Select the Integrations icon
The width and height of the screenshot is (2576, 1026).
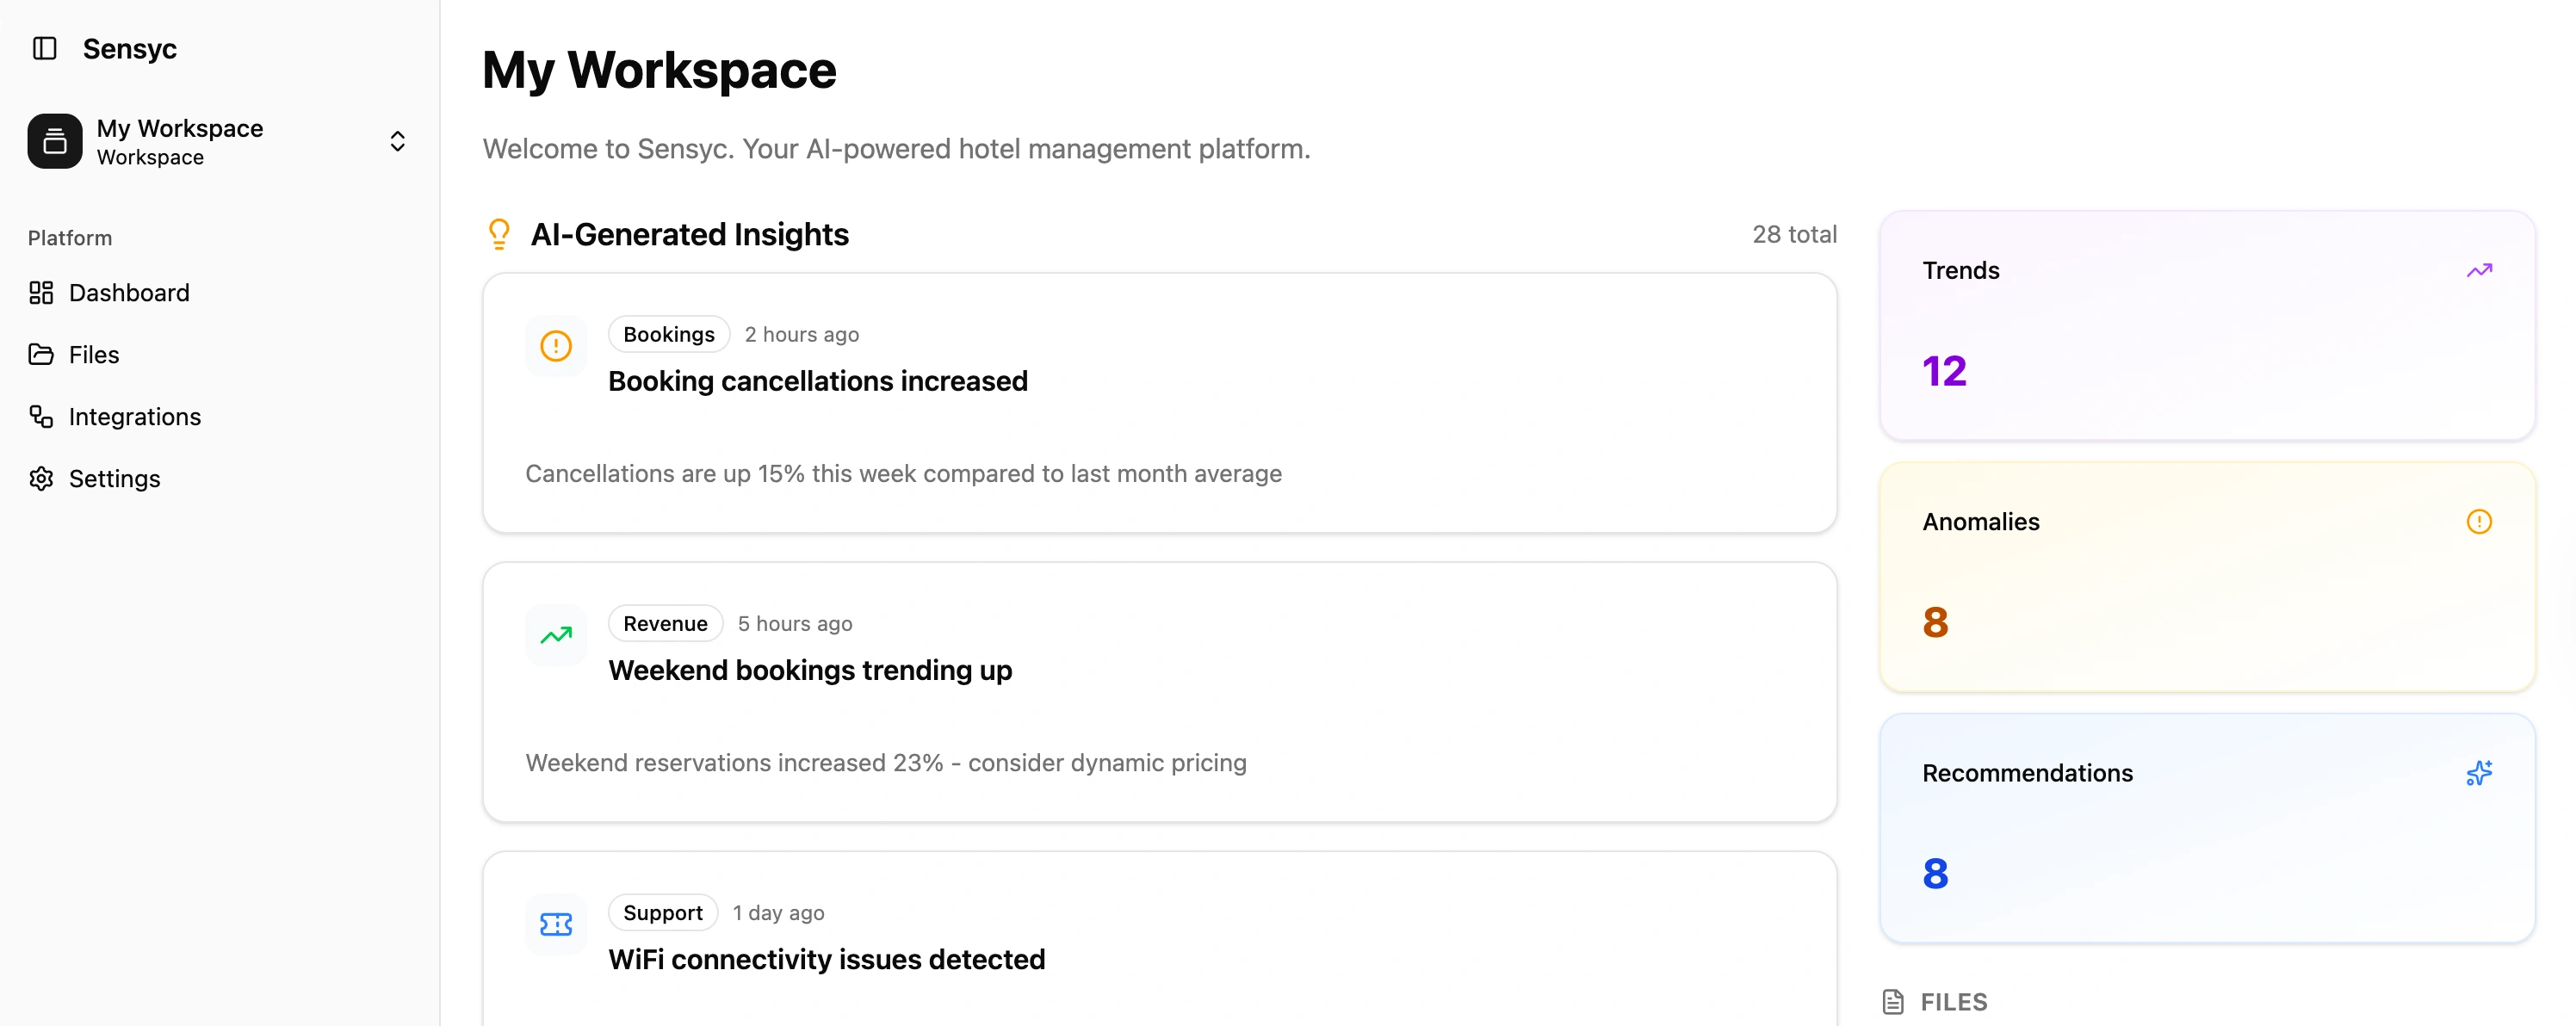point(40,416)
